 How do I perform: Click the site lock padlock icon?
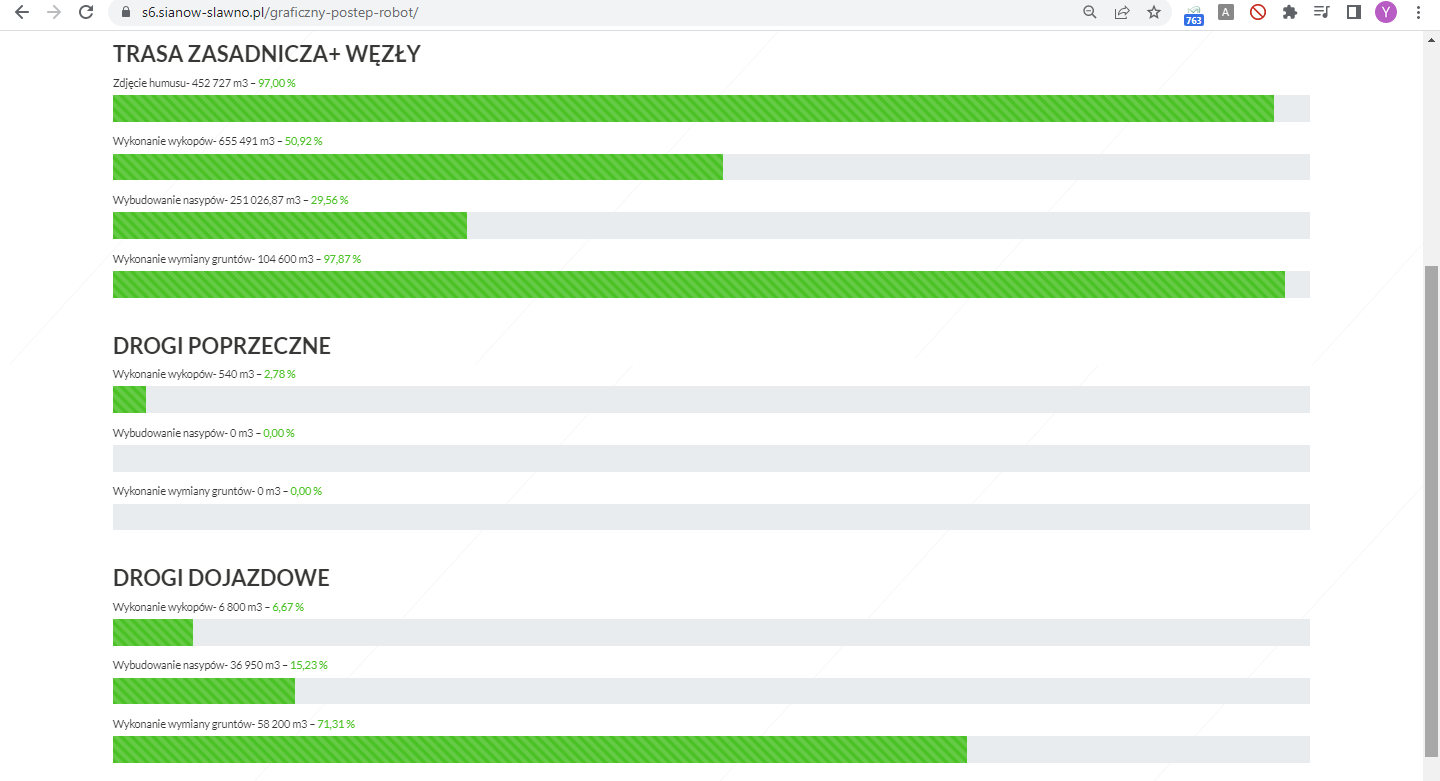click(126, 13)
